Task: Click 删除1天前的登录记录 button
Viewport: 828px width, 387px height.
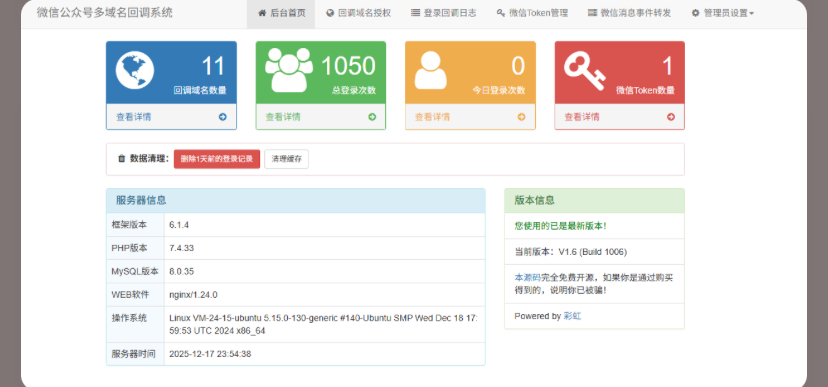Action: 217,159
